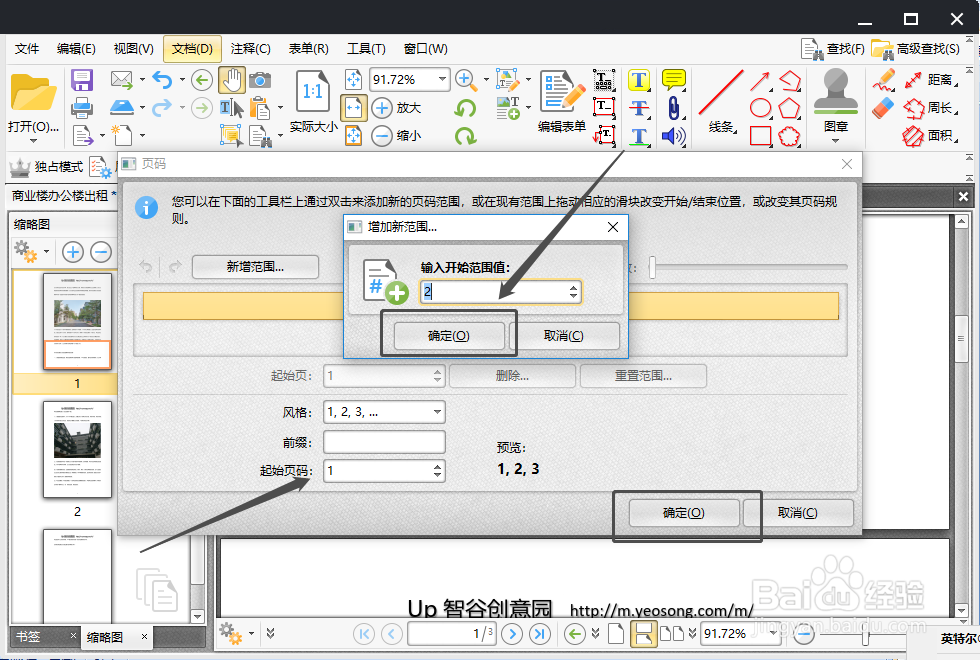Open the 文档(D) menu
The image size is (980, 660).
[191, 48]
